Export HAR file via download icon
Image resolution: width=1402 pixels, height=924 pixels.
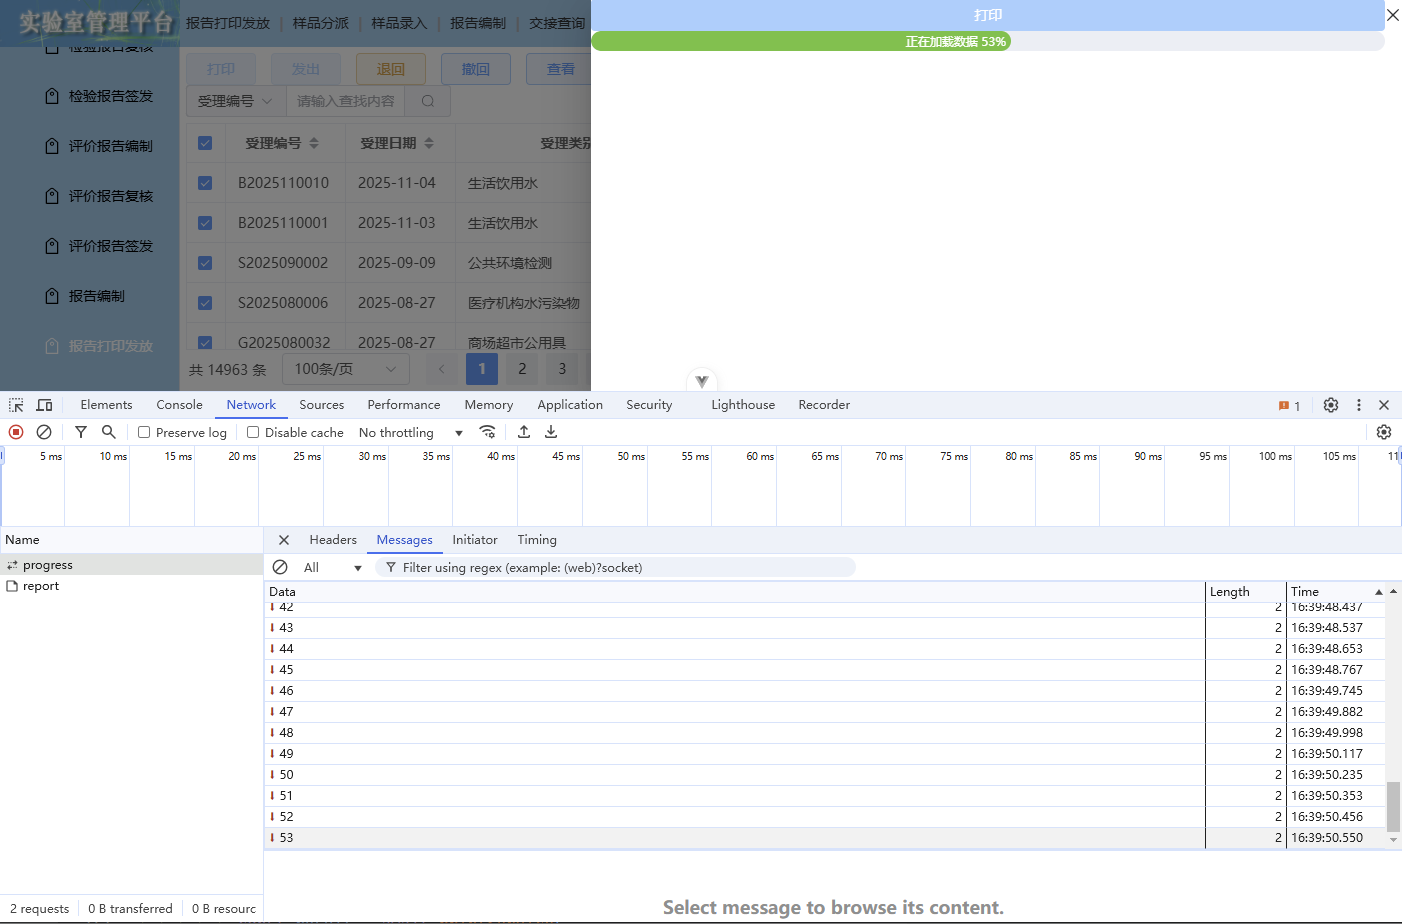pos(551,431)
